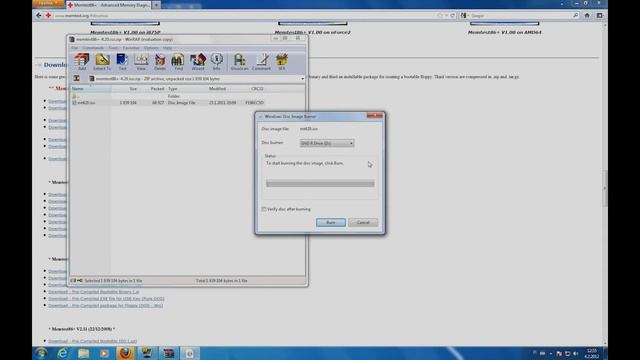Click the search magnifier in Firefox search box
Image resolution: width=640 pixels, height=360 pixels.
576,16
